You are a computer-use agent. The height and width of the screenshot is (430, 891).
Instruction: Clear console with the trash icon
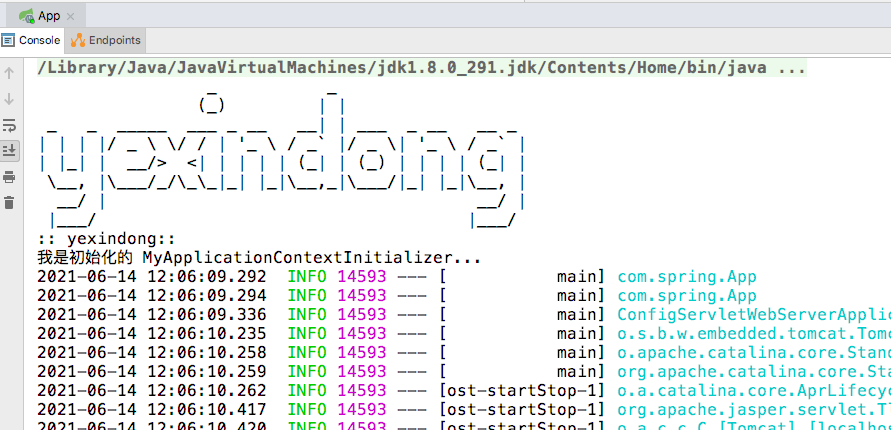coord(9,202)
